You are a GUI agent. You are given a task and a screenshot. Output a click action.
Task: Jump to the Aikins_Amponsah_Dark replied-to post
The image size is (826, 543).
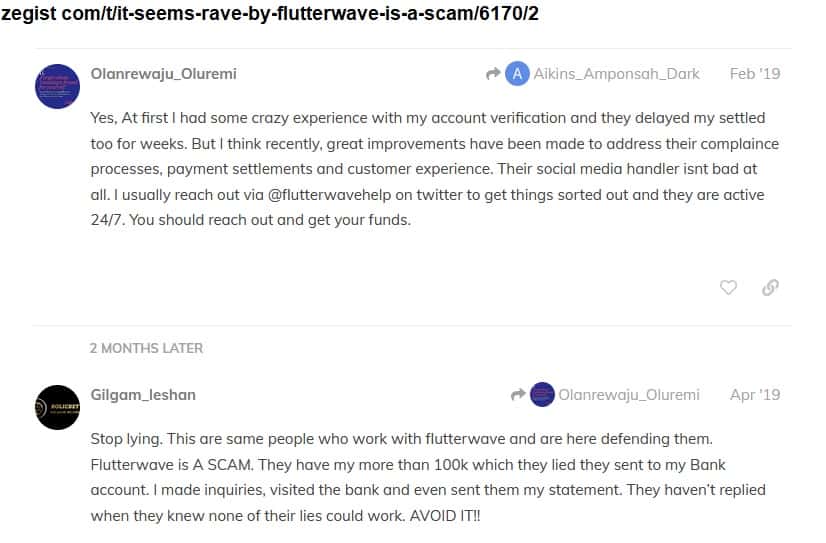click(x=617, y=74)
